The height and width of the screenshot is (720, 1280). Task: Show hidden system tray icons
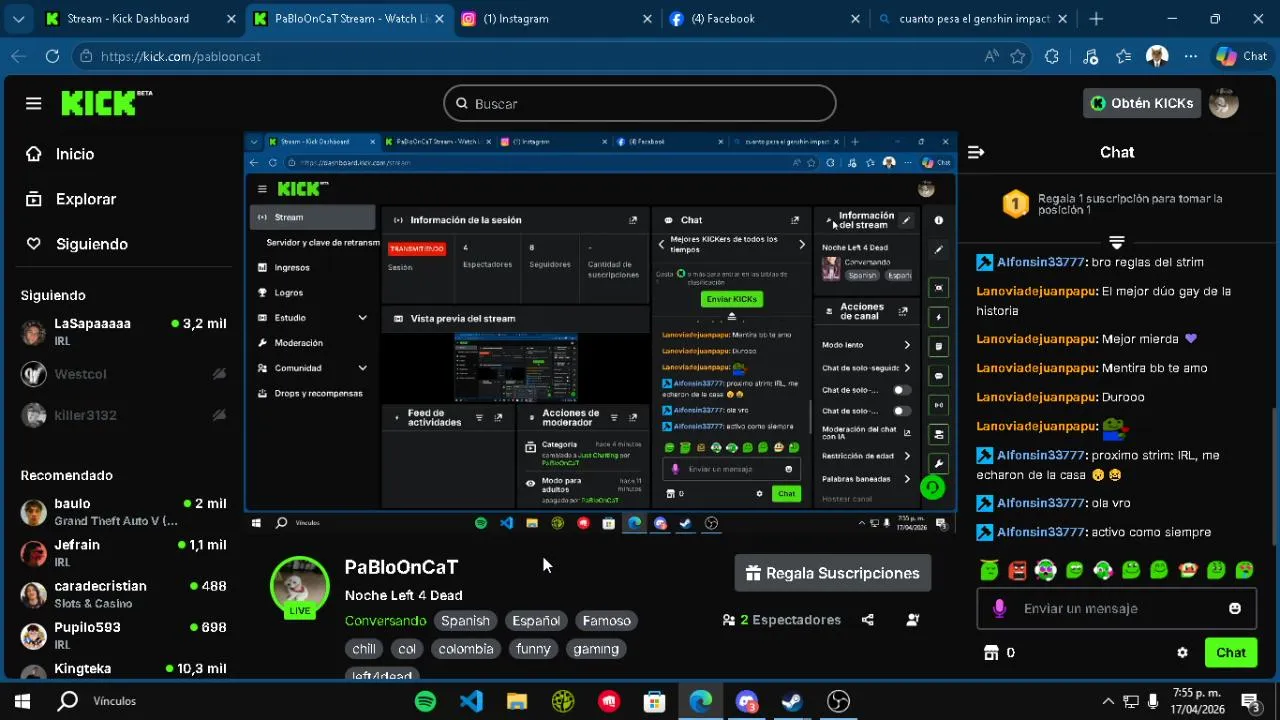[x=1108, y=701]
